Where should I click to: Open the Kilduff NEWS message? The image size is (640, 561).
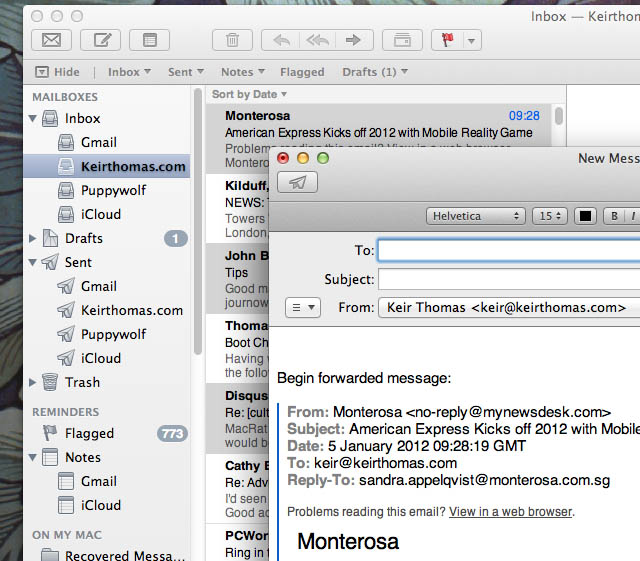pos(238,209)
